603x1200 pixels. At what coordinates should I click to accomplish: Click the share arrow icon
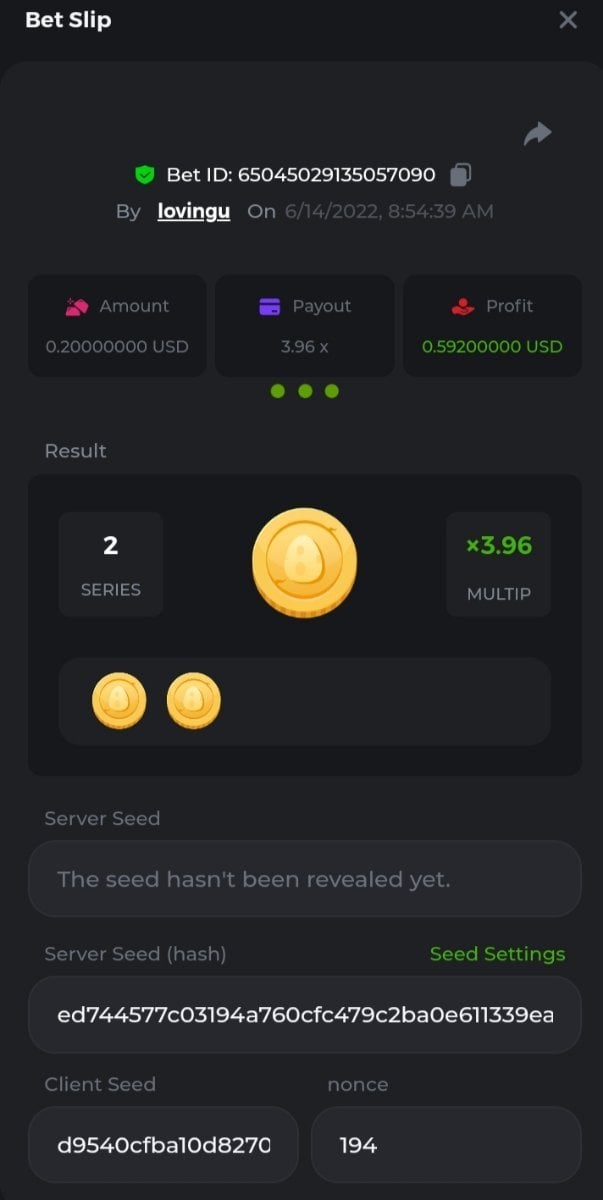point(537,134)
